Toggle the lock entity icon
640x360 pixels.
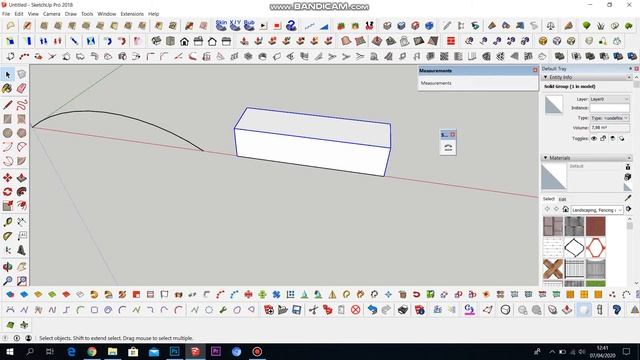pyautogui.click(x=603, y=138)
